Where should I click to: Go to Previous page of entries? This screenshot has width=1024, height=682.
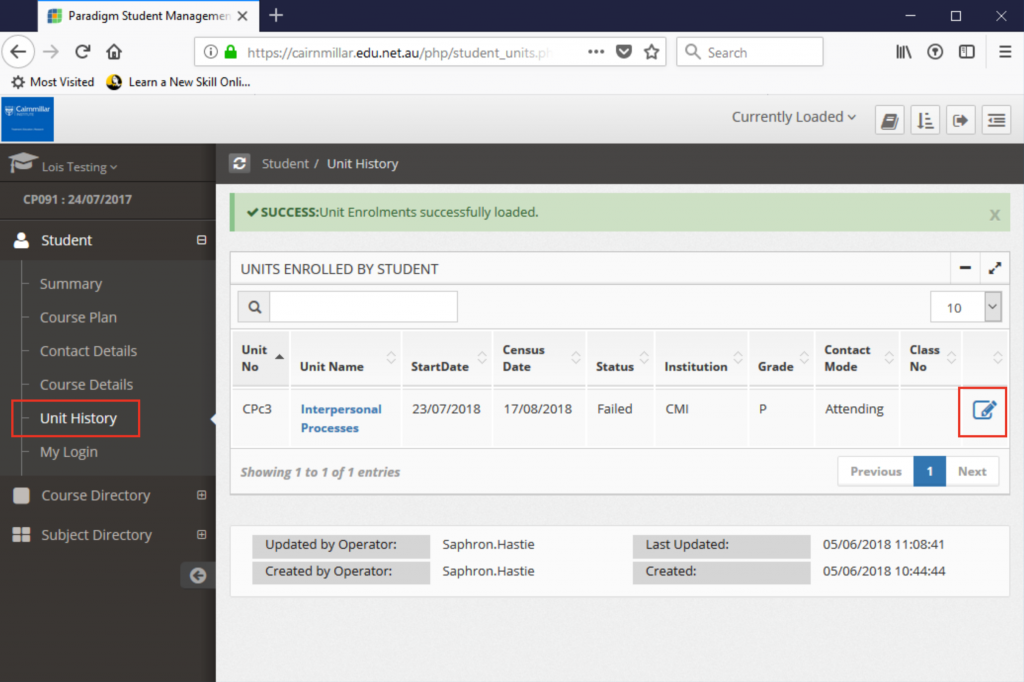pos(875,471)
